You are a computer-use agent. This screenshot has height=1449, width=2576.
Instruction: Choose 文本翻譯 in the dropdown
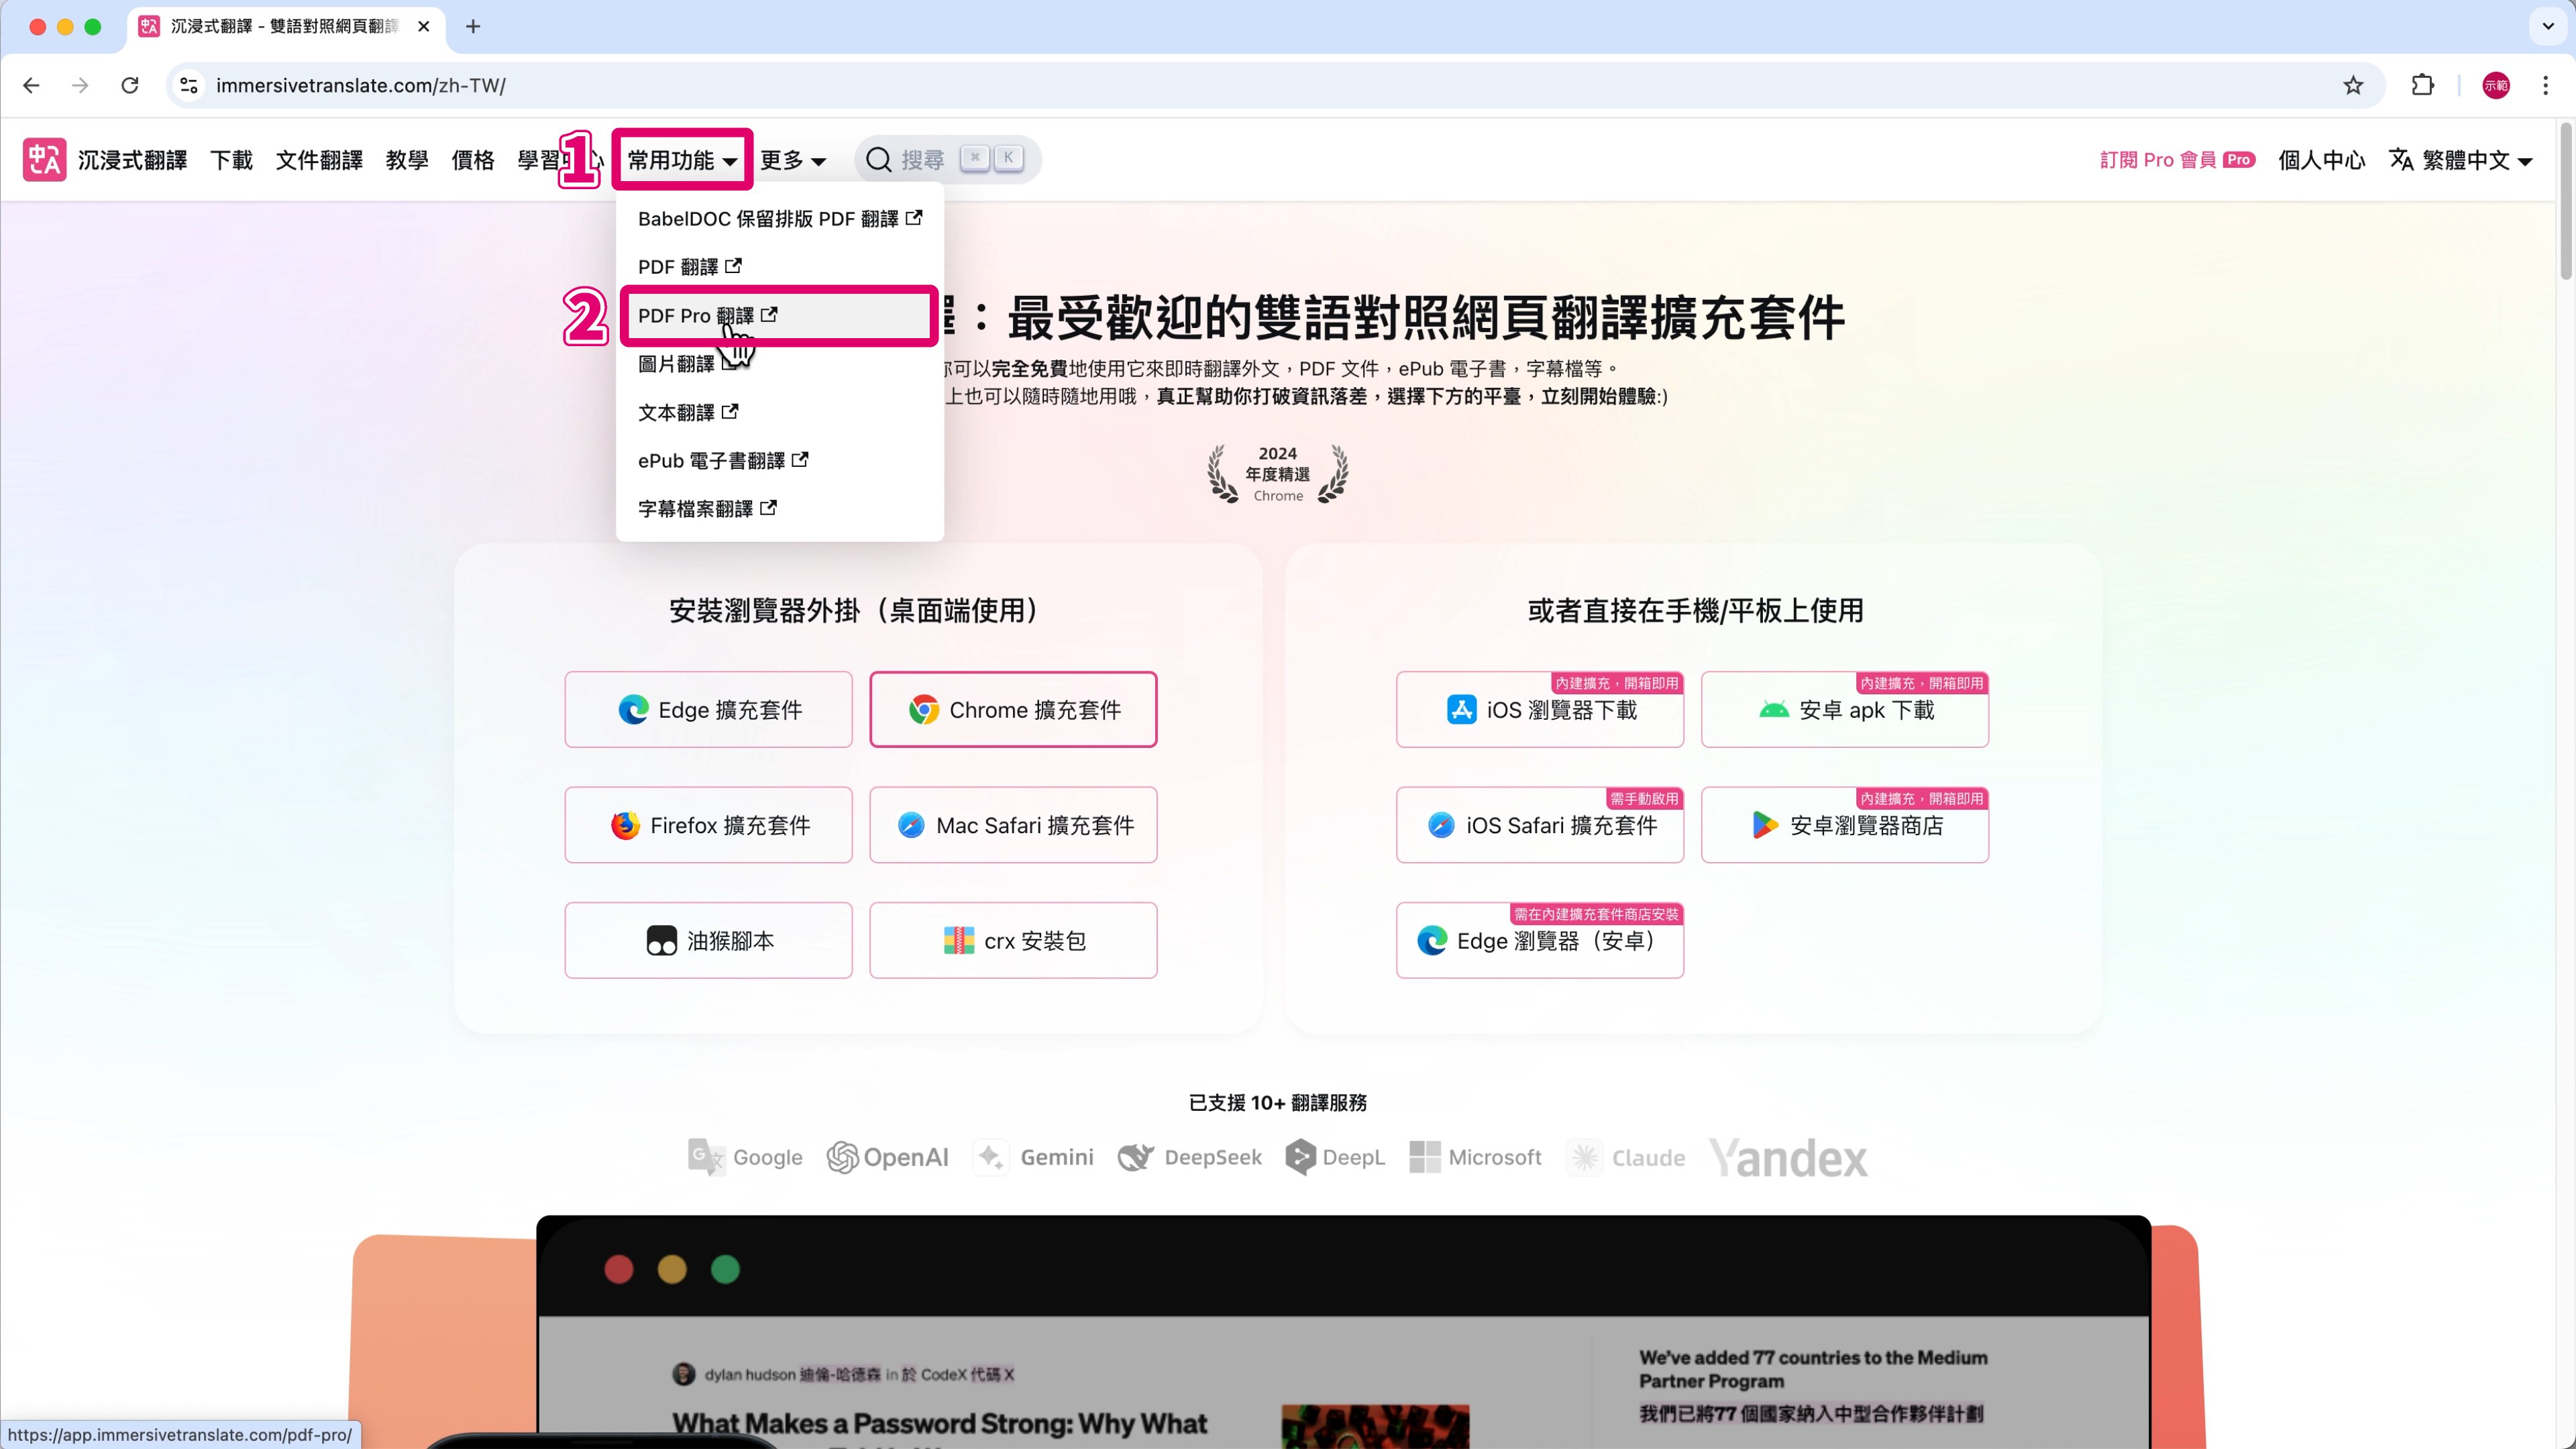tap(780, 412)
